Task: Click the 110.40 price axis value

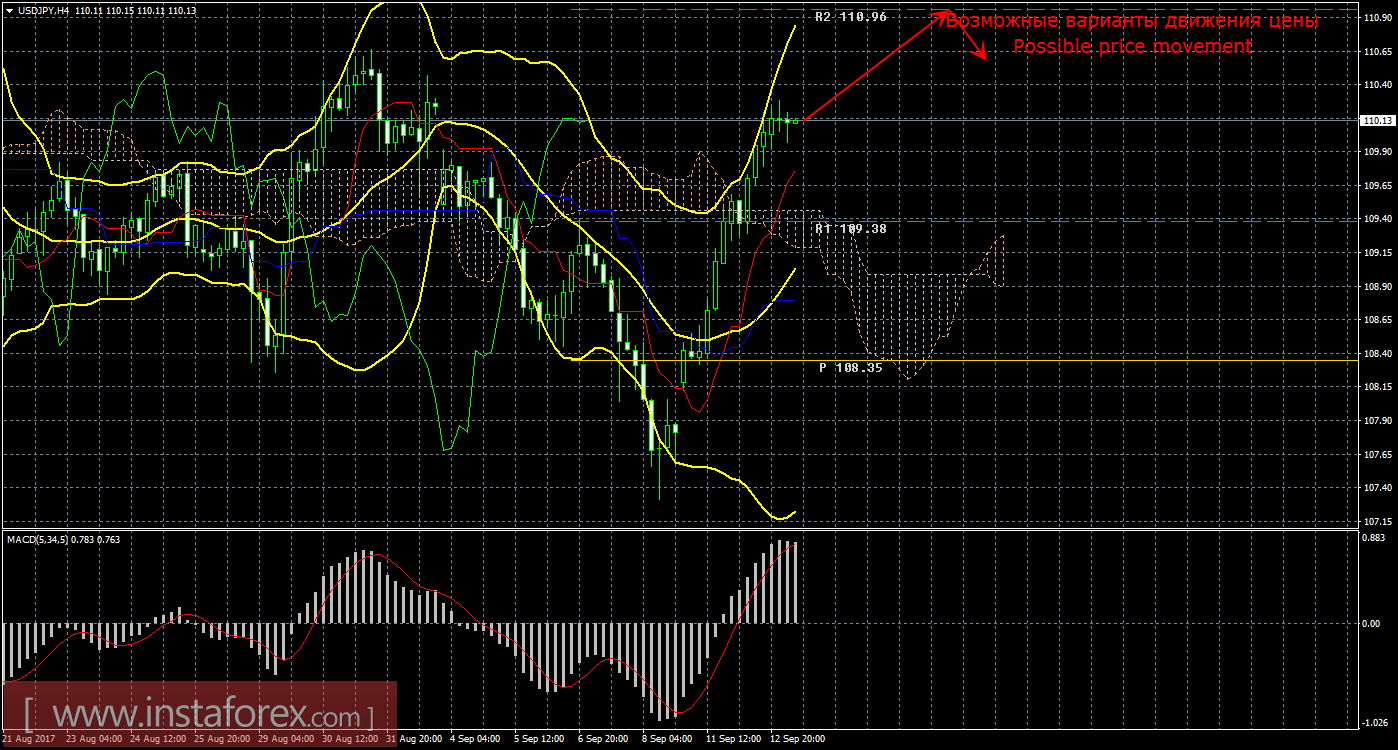Action: click(x=1378, y=85)
